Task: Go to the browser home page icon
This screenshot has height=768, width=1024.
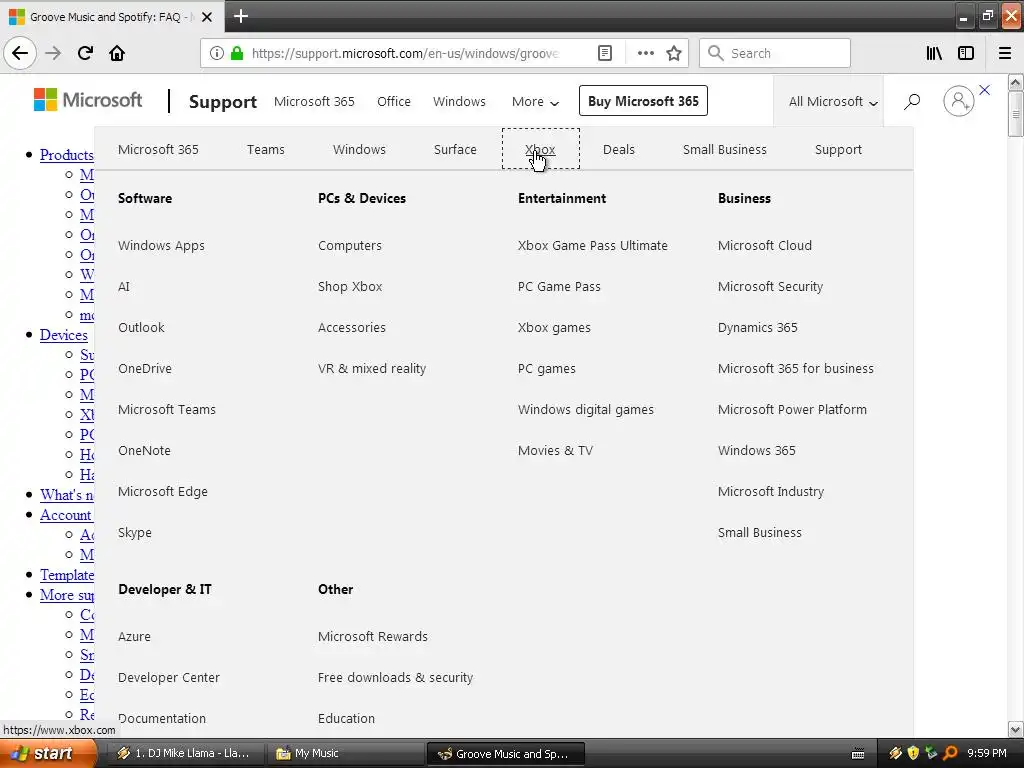Action: (117, 53)
